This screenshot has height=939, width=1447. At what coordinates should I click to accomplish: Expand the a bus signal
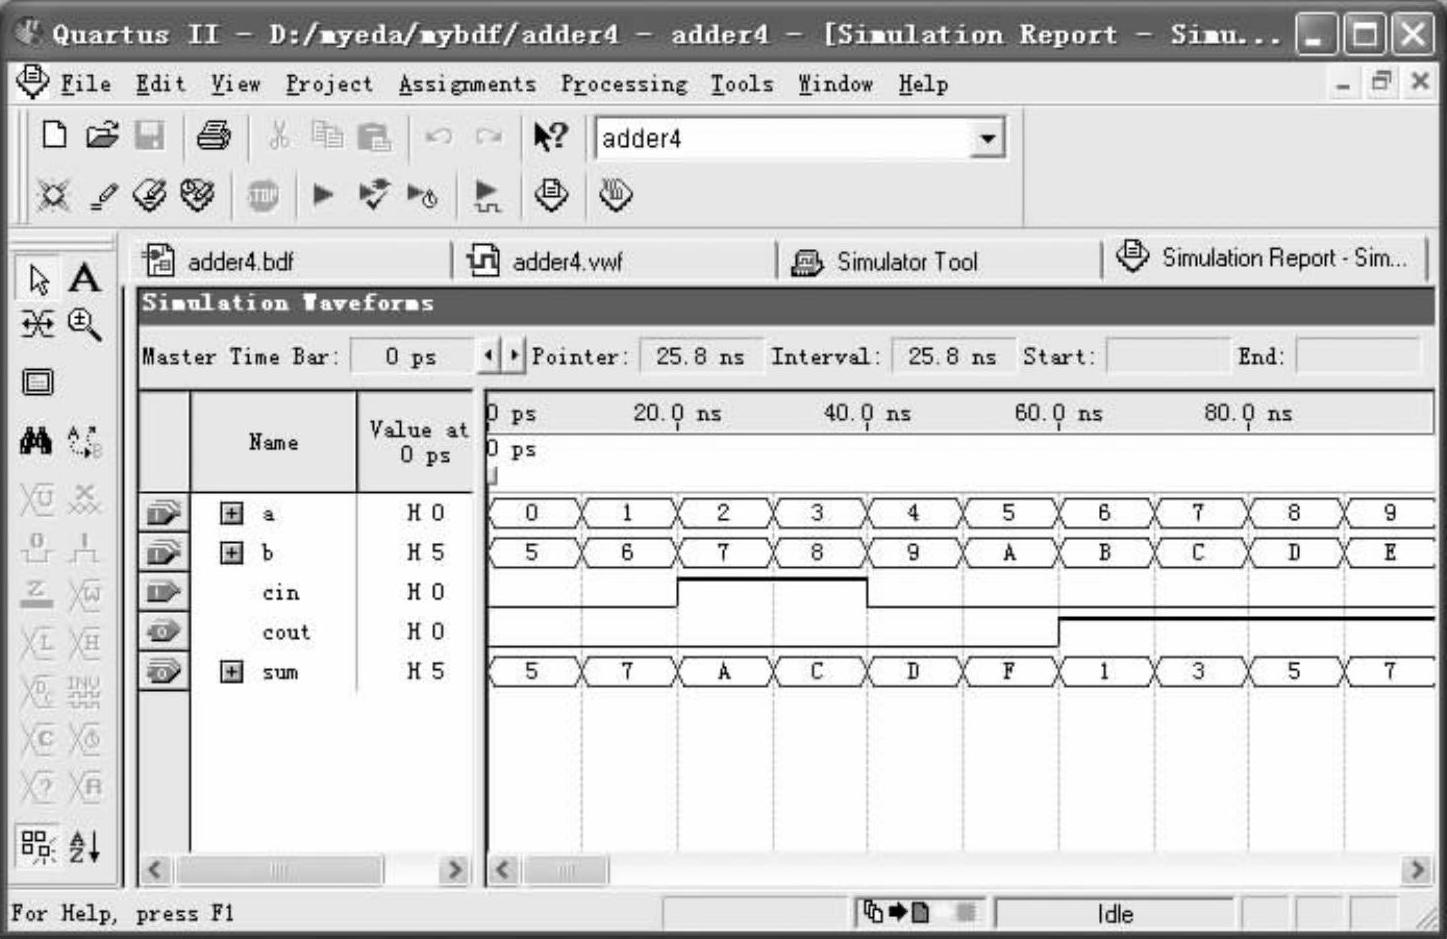pyautogui.click(x=231, y=513)
